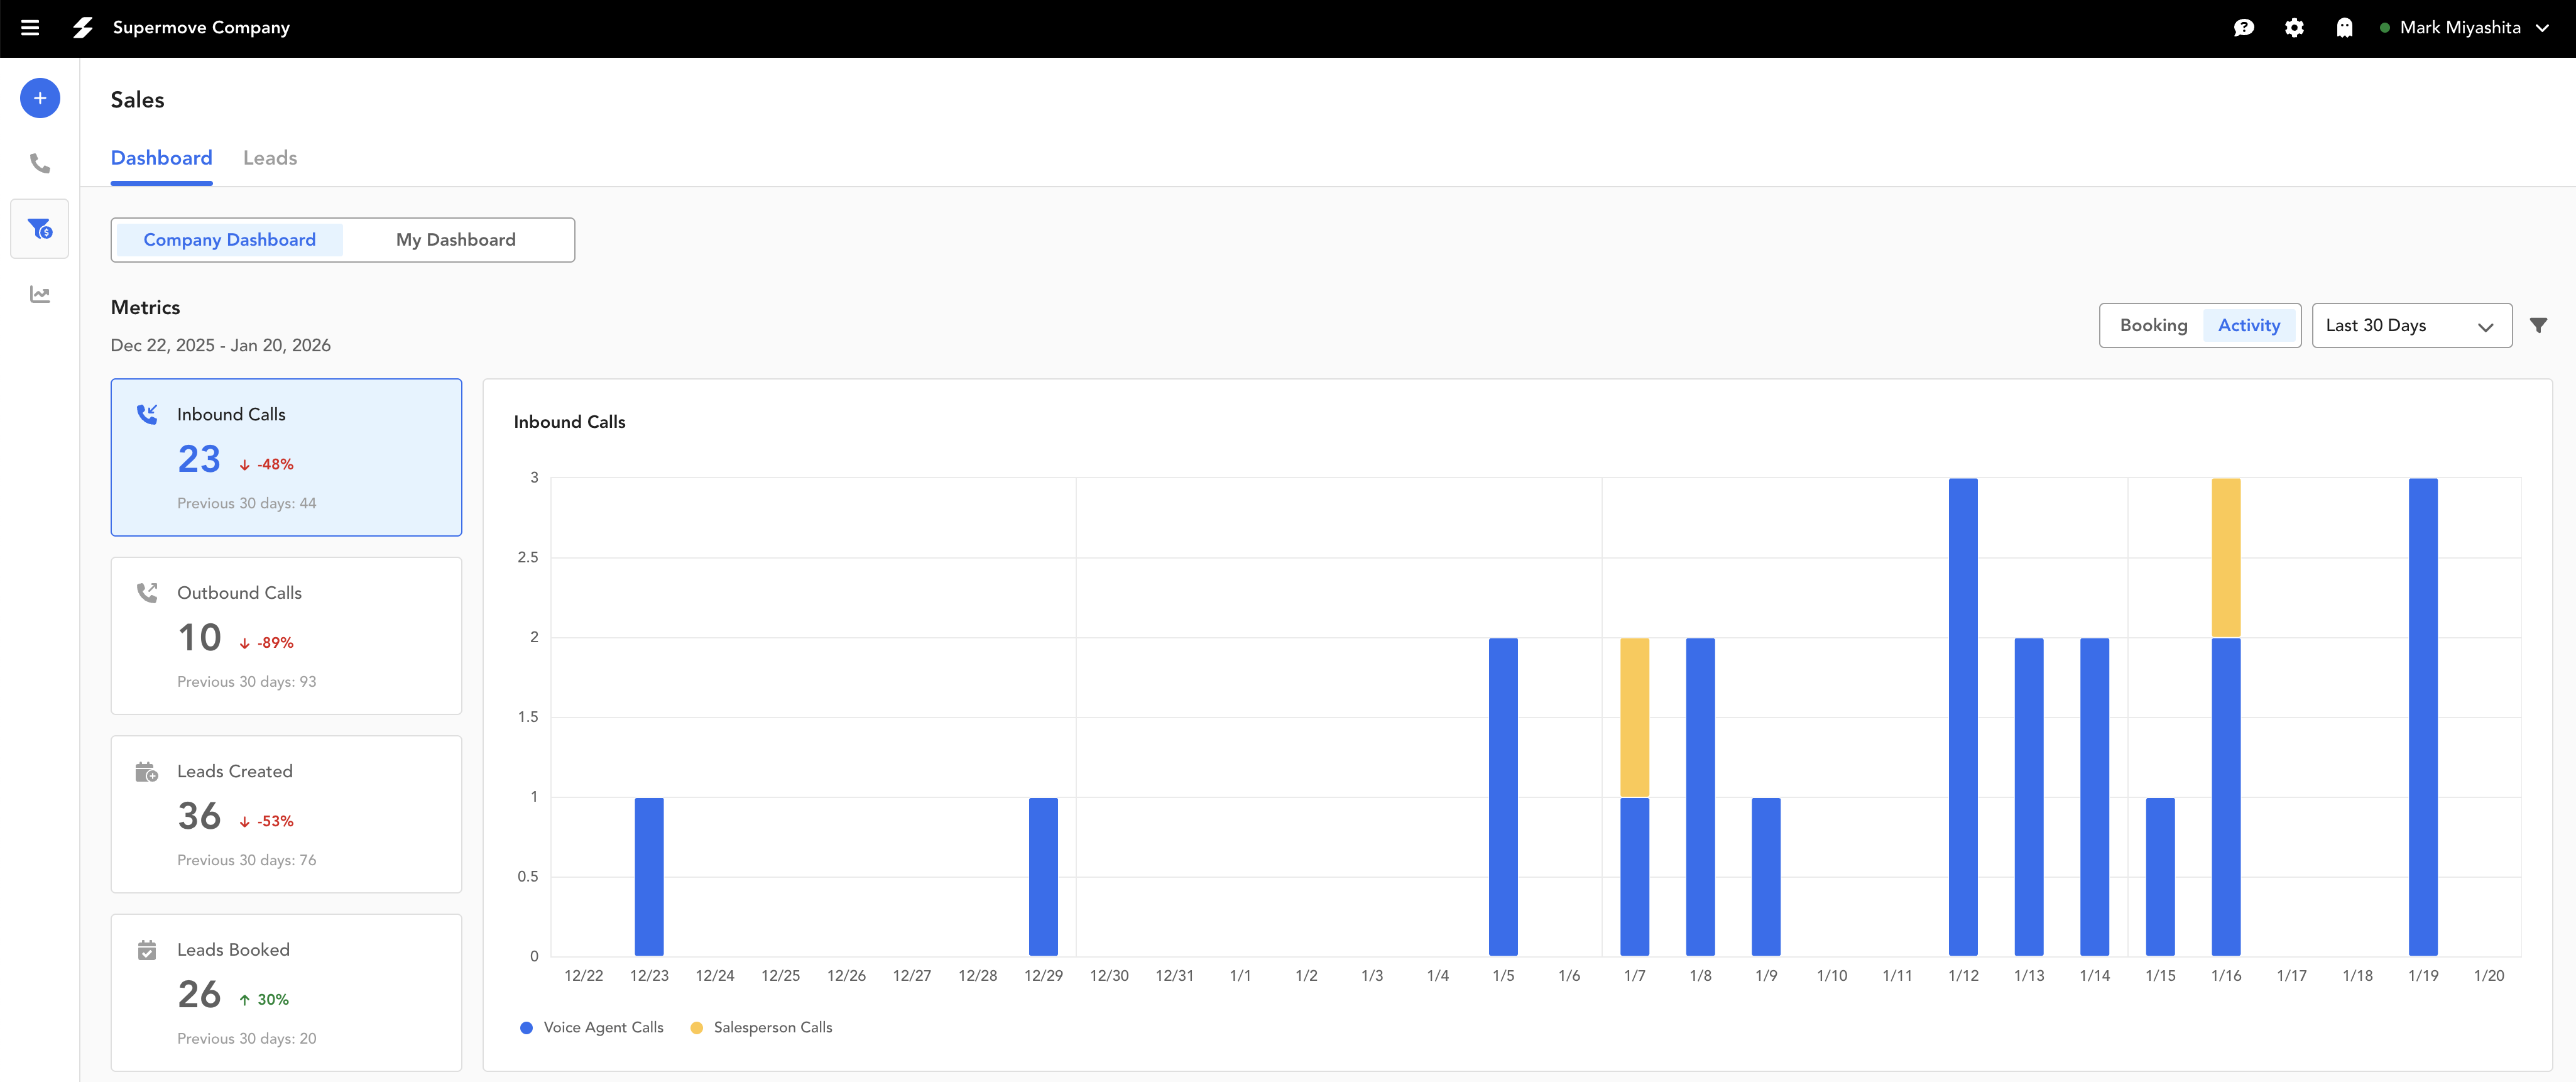Open the help chat bubble icon

(2243, 28)
